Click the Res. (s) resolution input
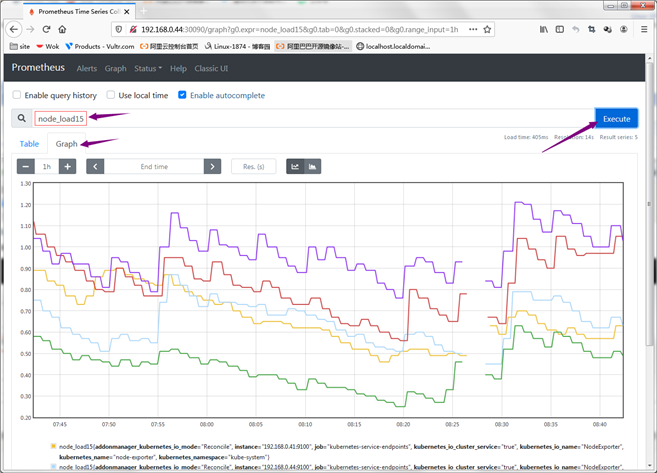The image size is (657, 473). [x=253, y=166]
